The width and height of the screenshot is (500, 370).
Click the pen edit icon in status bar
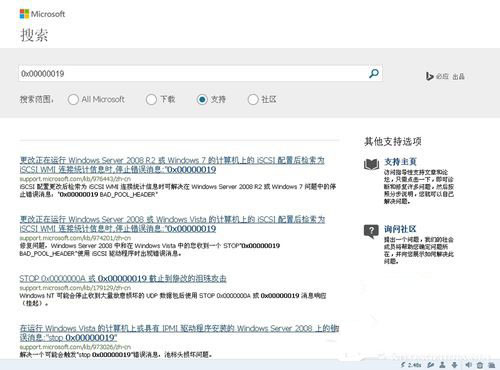(x=431, y=365)
